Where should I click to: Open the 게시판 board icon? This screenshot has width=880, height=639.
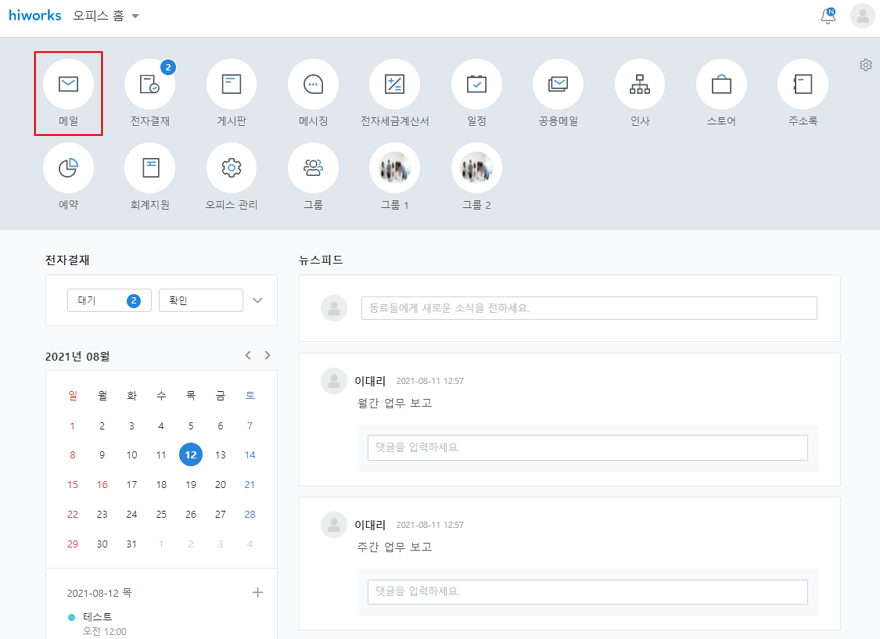pos(231,84)
